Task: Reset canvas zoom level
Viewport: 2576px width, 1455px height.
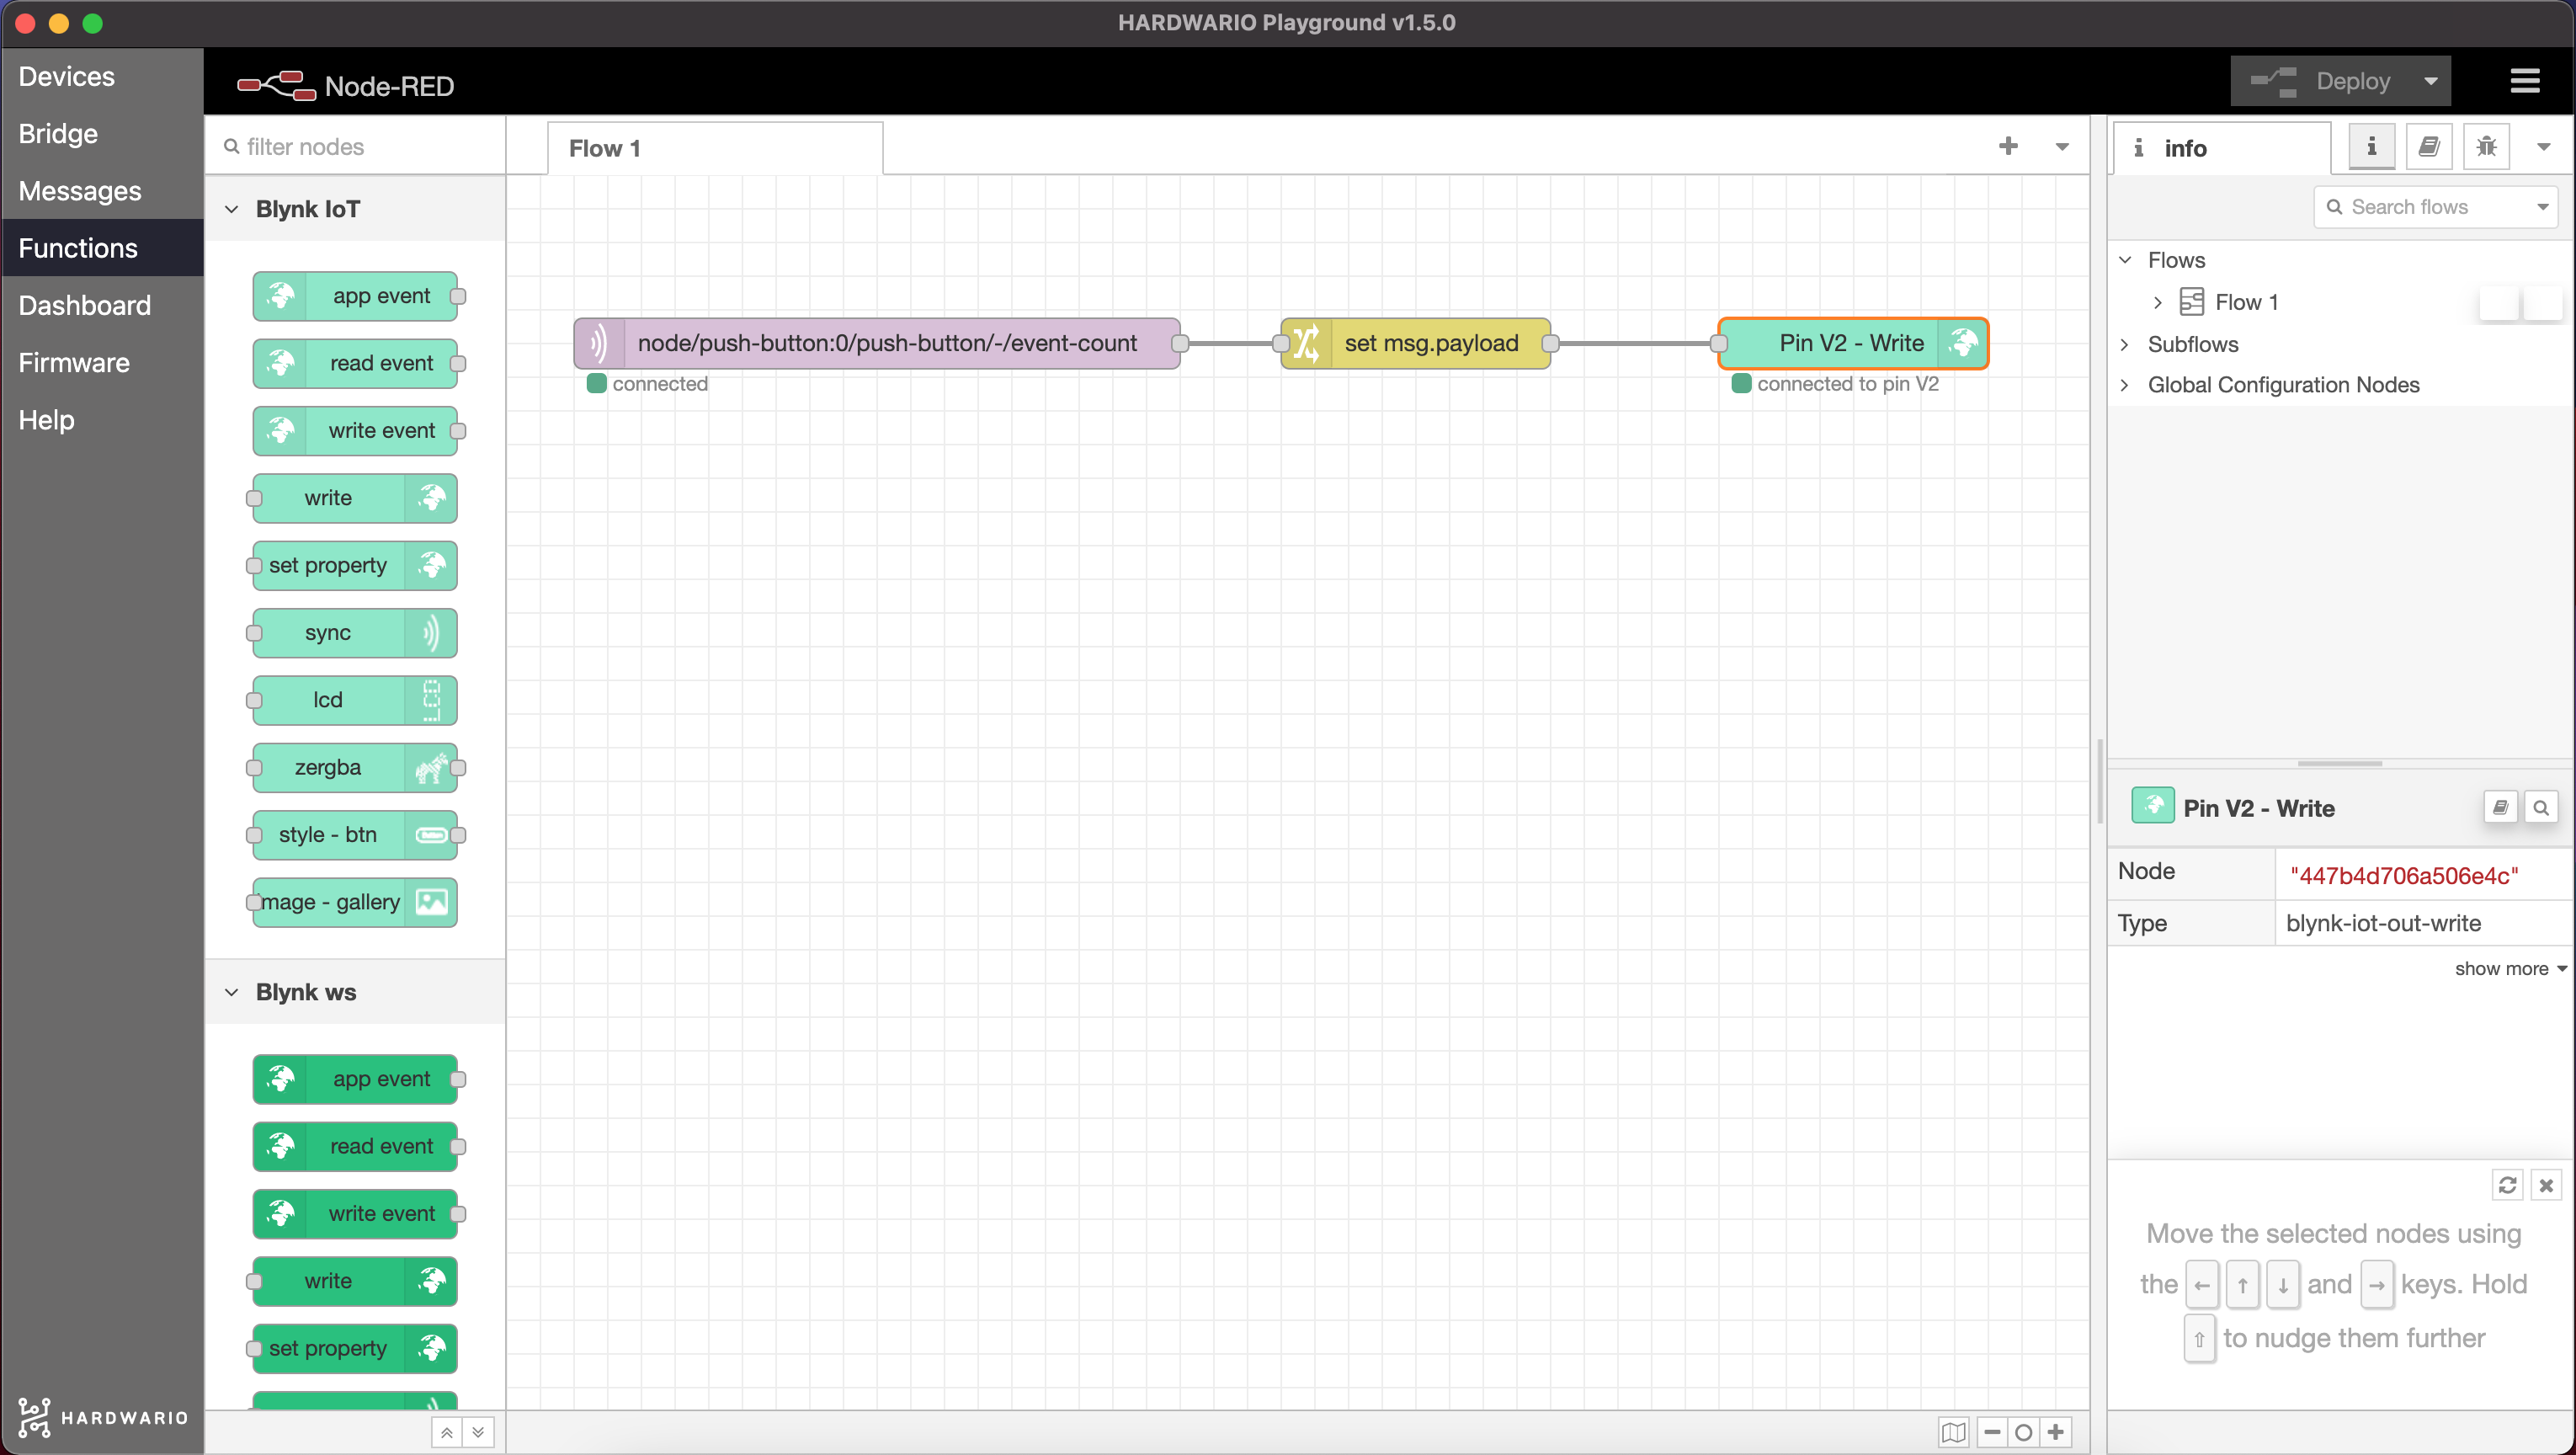Action: click(x=2023, y=1432)
